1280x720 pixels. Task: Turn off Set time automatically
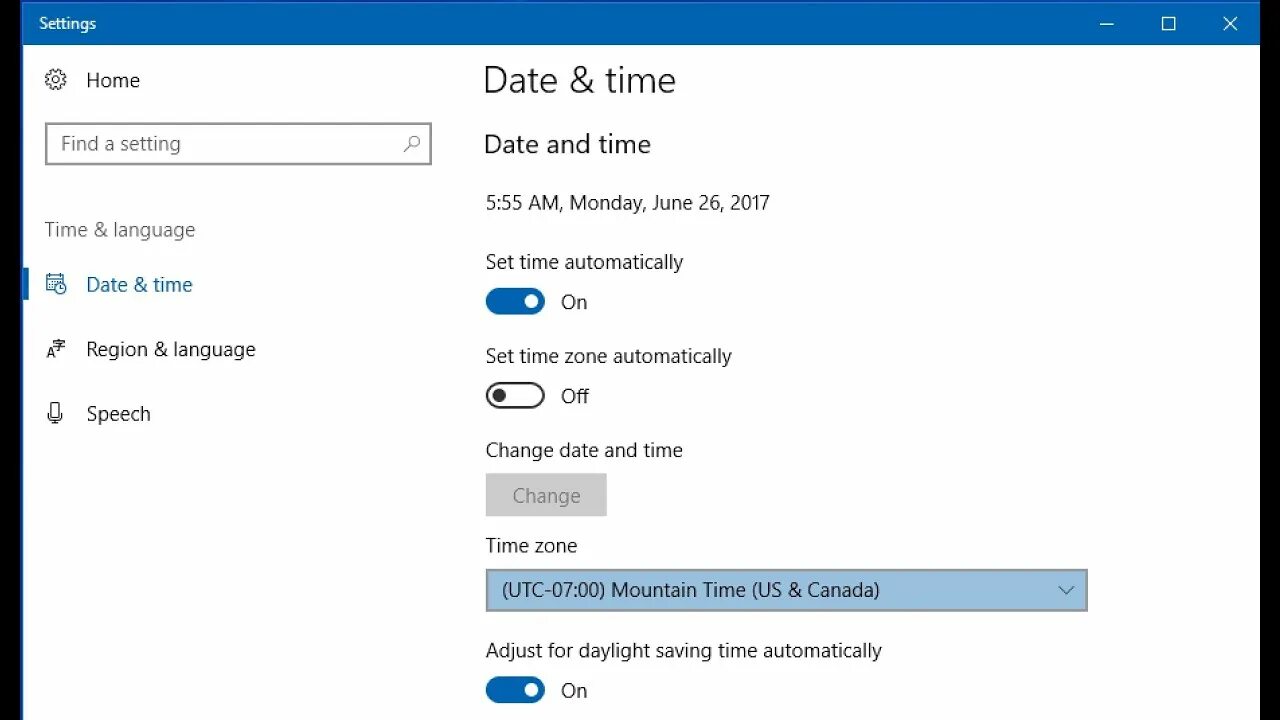click(x=515, y=302)
